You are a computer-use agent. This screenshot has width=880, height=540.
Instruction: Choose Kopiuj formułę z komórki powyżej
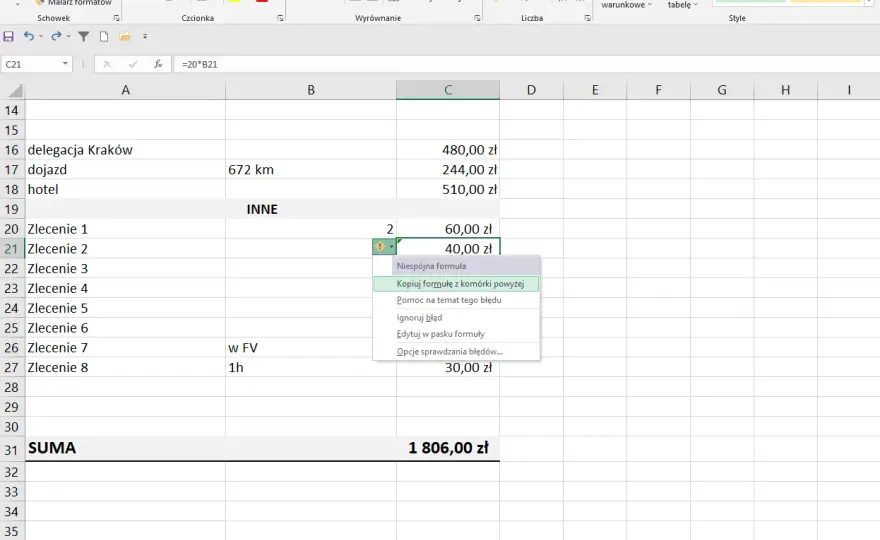[x=456, y=284]
